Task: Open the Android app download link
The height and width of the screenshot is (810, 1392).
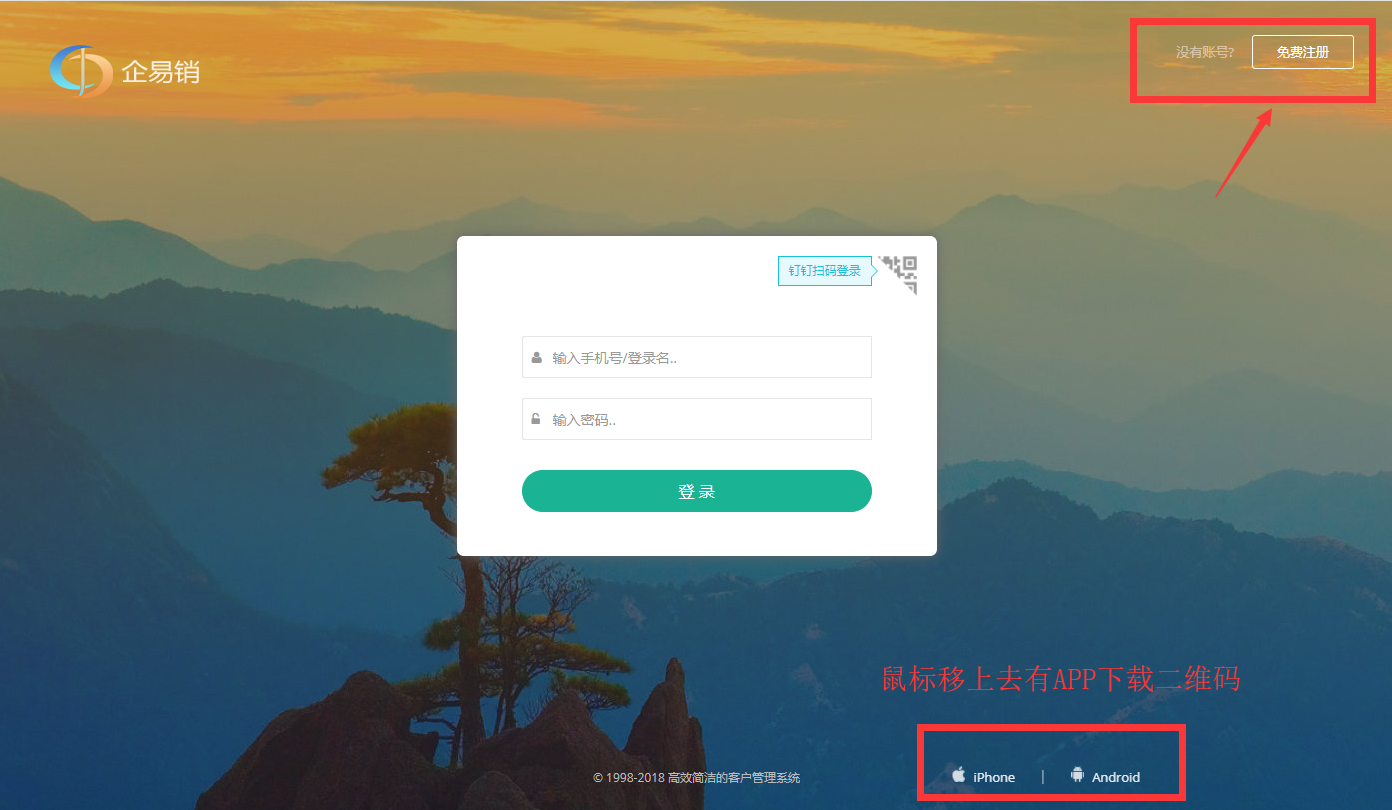Action: 1115,777
